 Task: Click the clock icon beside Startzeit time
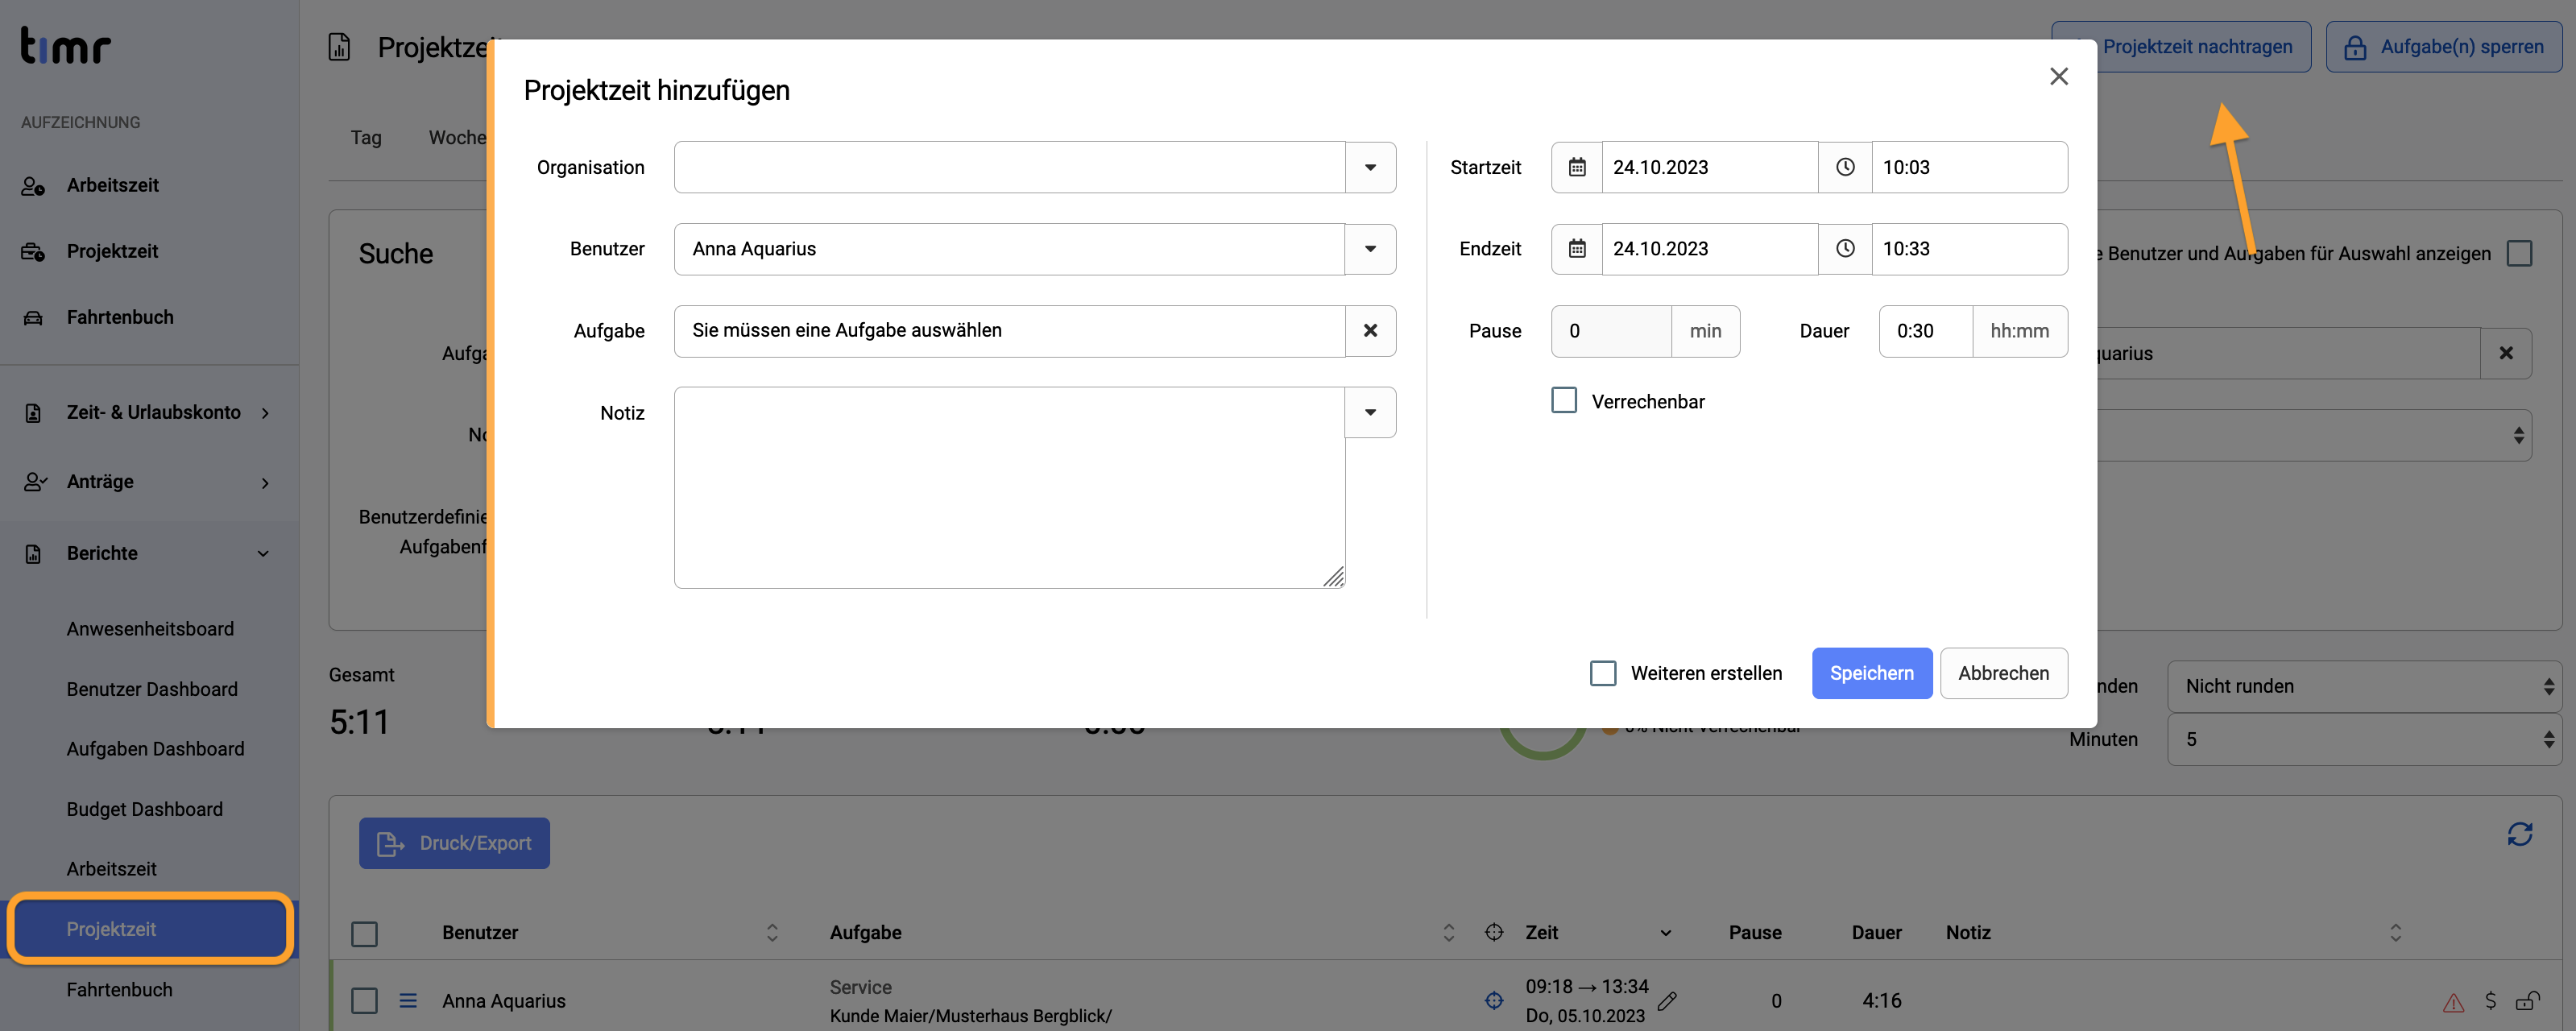pyautogui.click(x=1845, y=167)
